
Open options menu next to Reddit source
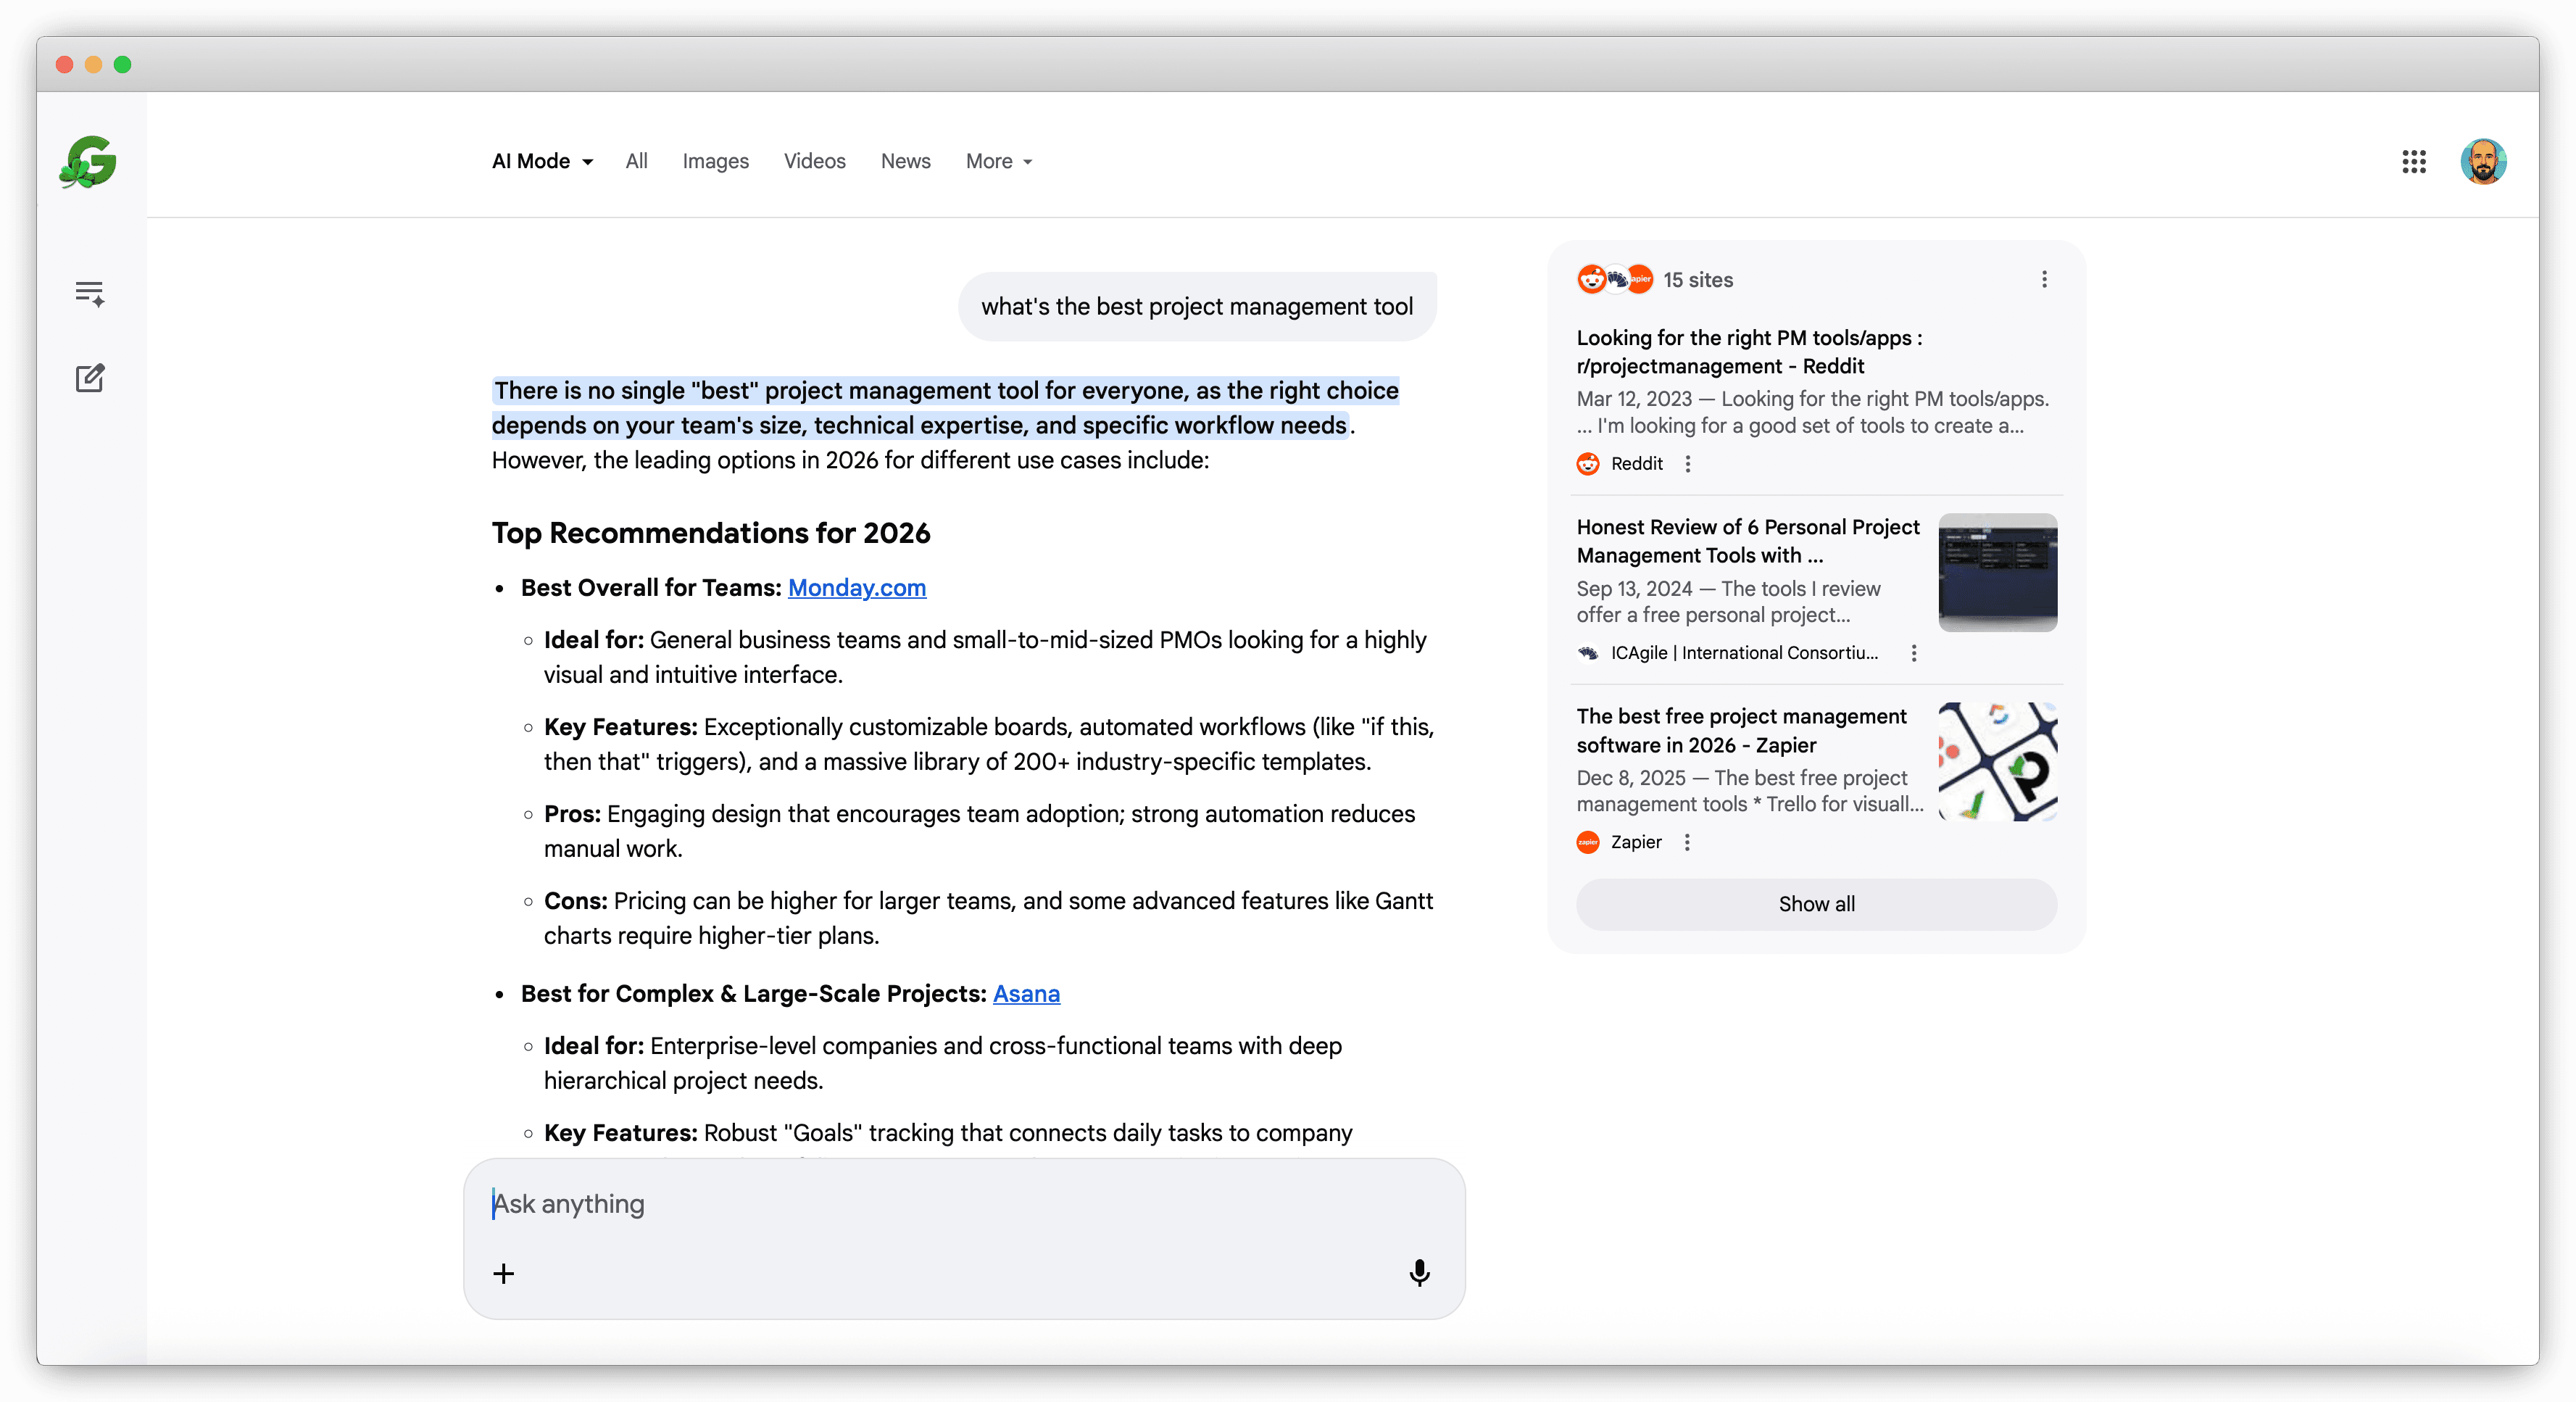[1687, 464]
